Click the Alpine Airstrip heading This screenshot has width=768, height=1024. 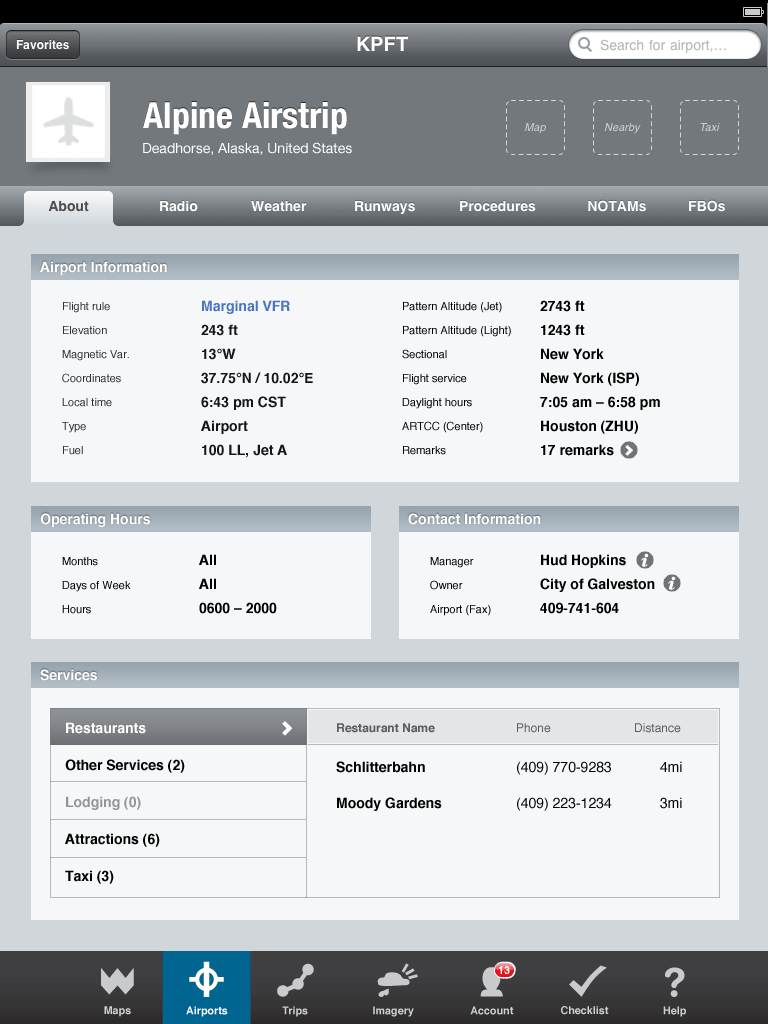tap(245, 116)
